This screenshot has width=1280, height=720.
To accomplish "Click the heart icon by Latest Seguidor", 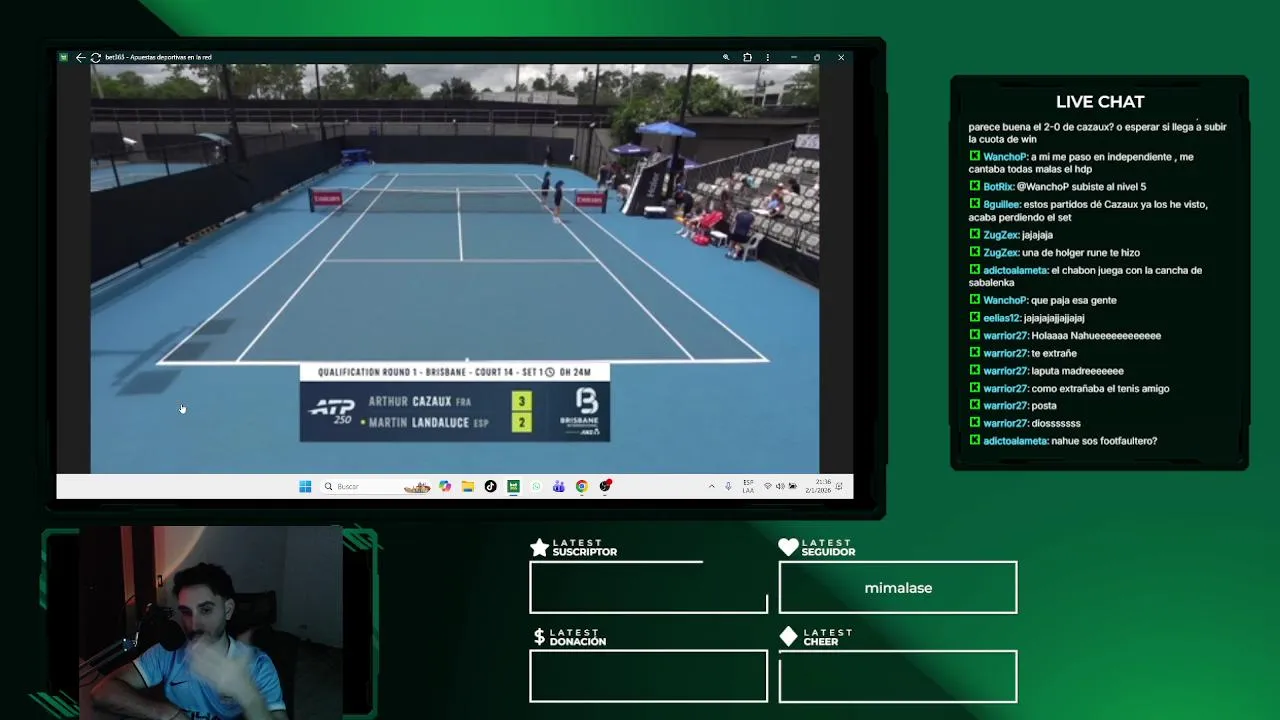I will click(788, 547).
